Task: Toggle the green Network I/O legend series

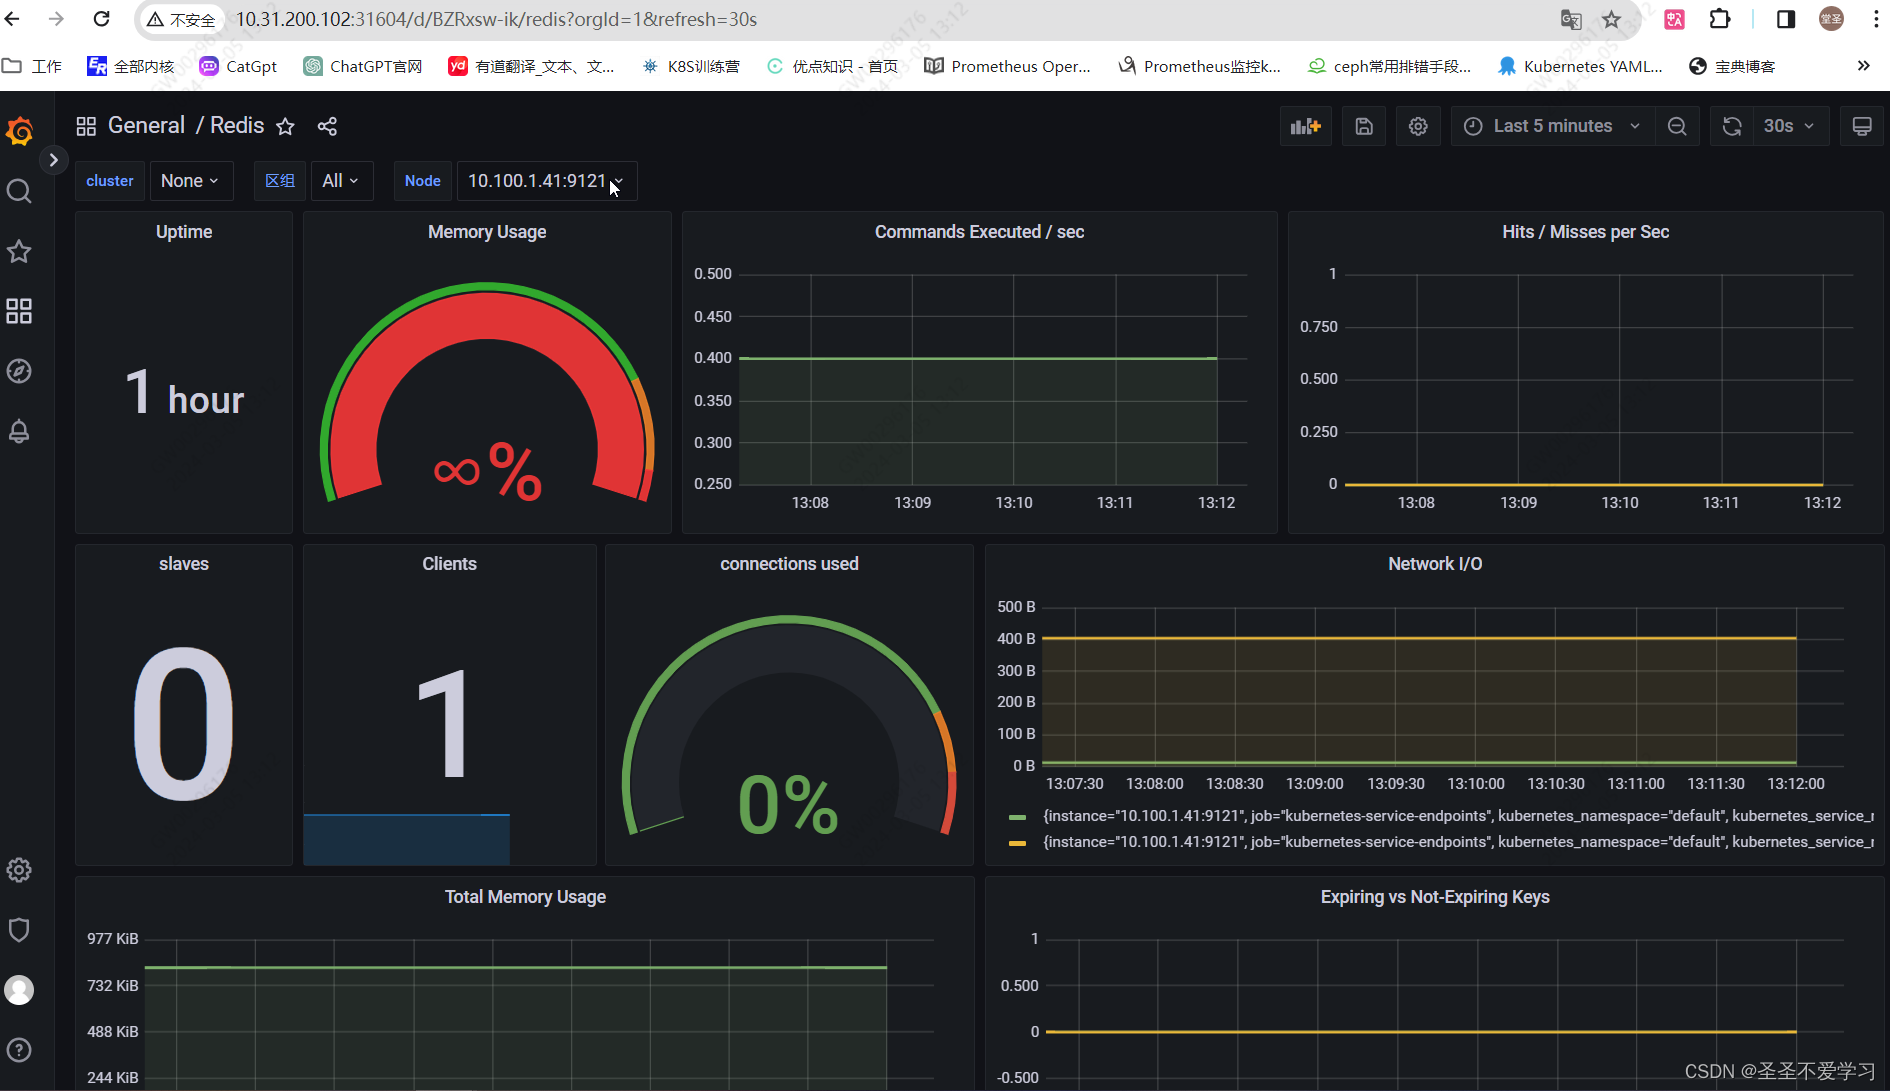Action: click(x=1458, y=816)
